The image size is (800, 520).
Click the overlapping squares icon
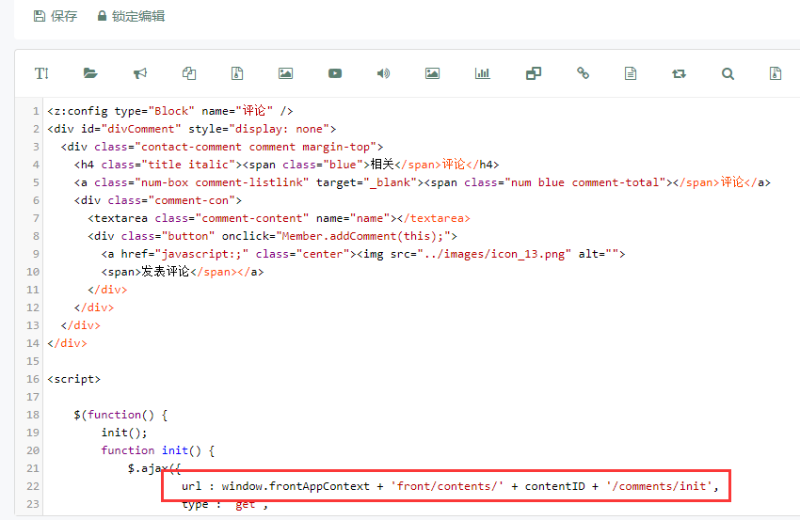point(533,73)
